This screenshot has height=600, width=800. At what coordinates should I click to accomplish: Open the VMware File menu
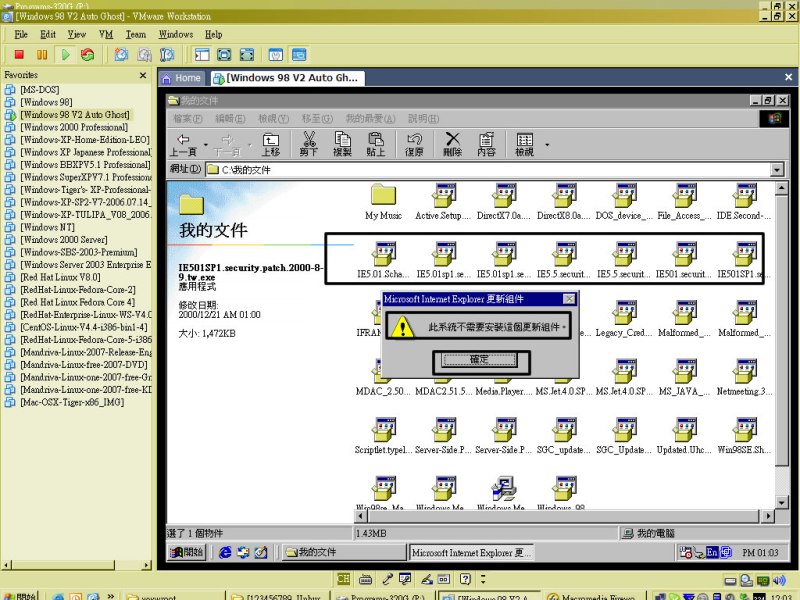[21, 34]
